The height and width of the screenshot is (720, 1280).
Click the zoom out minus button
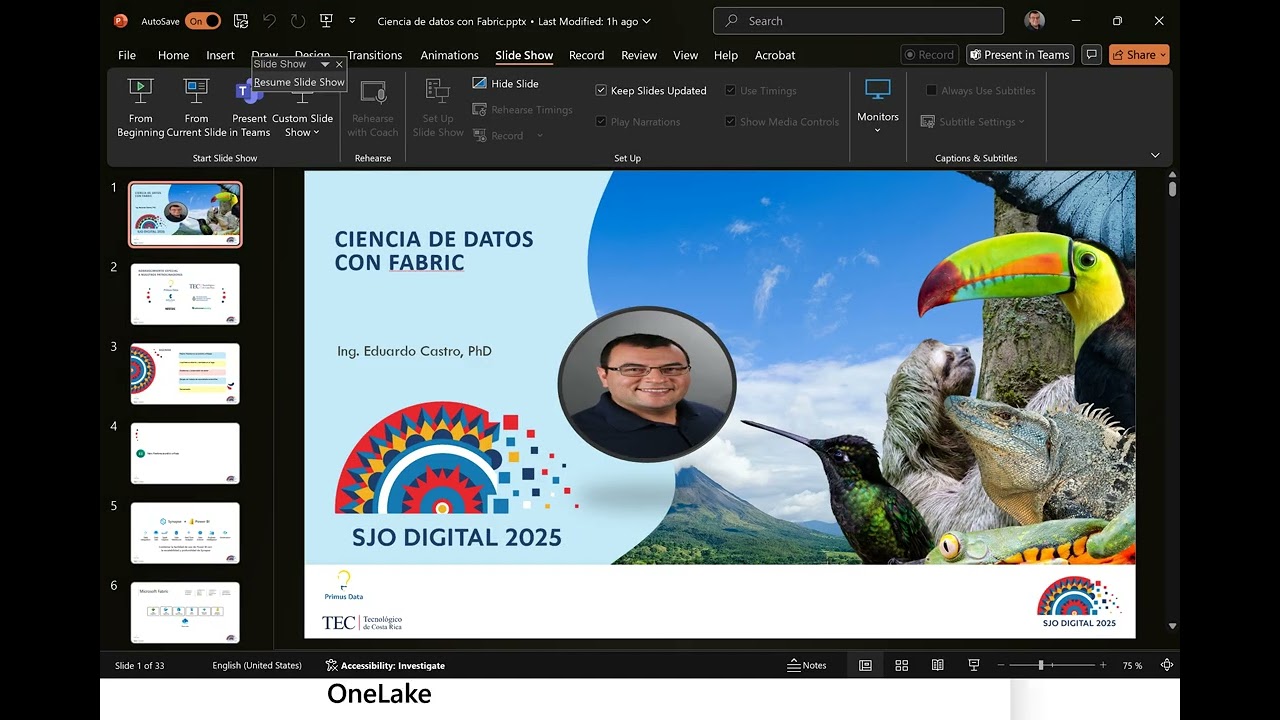pyautogui.click(x=1000, y=665)
